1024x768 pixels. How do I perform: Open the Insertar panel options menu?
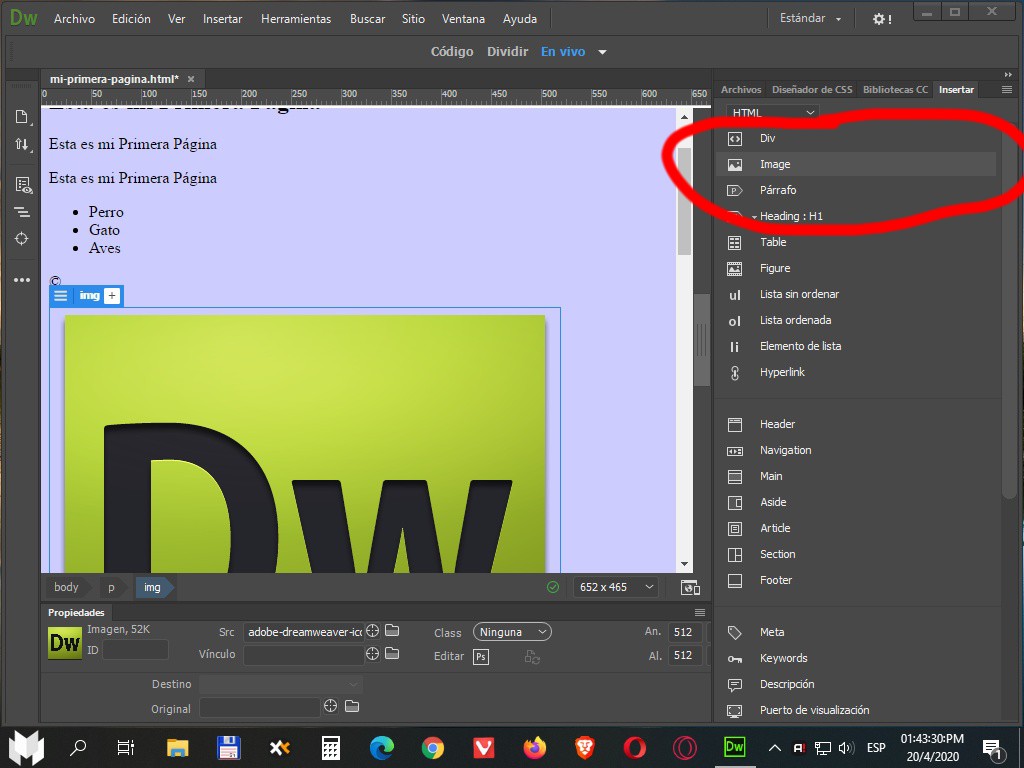1007,90
